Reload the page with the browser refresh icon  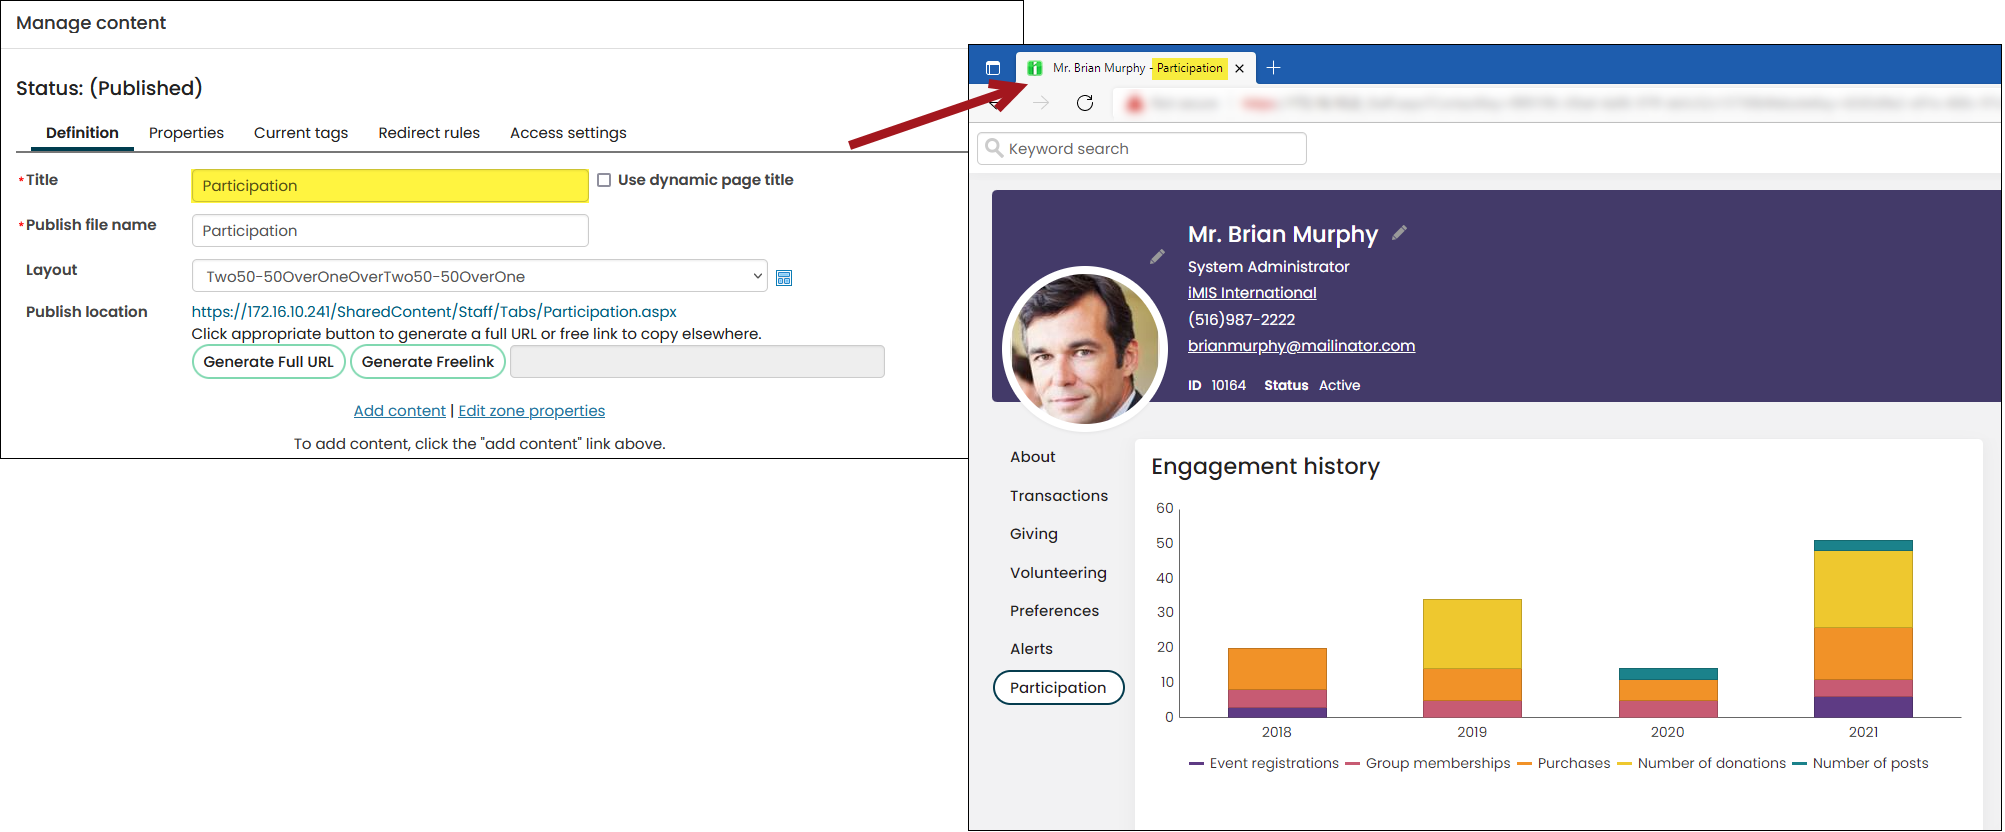point(1085,103)
